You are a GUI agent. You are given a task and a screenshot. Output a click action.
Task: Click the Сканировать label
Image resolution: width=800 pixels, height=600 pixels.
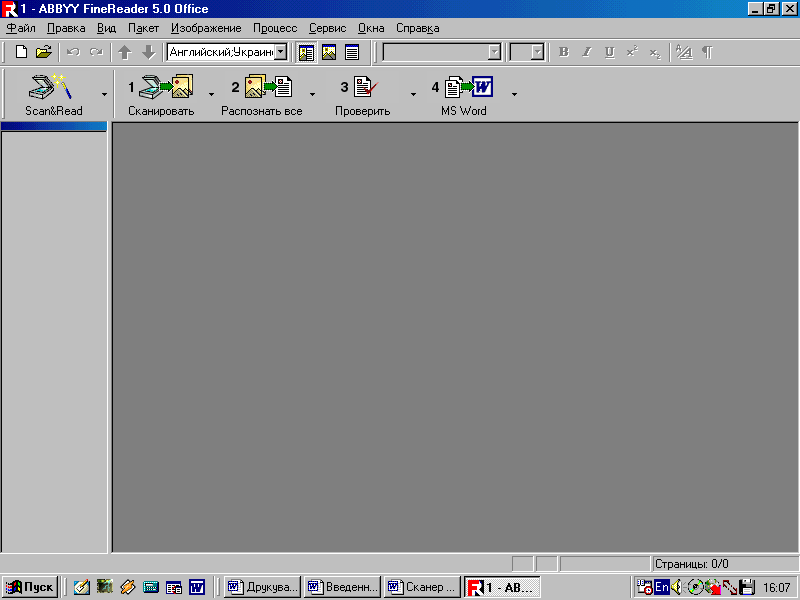click(x=161, y=111)
